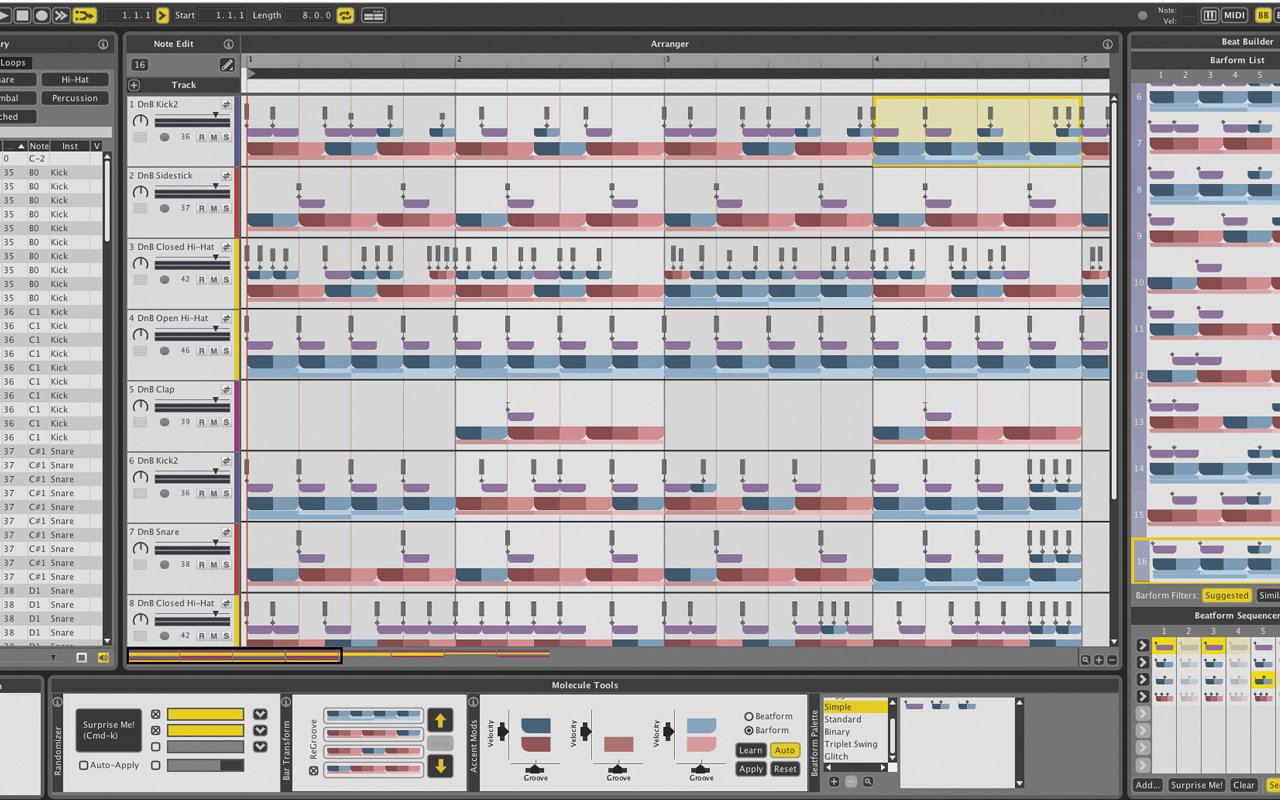The width and height of the screenshot is (1280, 800).
Task: Select the Beatform radio button
Action: point(749,717)
